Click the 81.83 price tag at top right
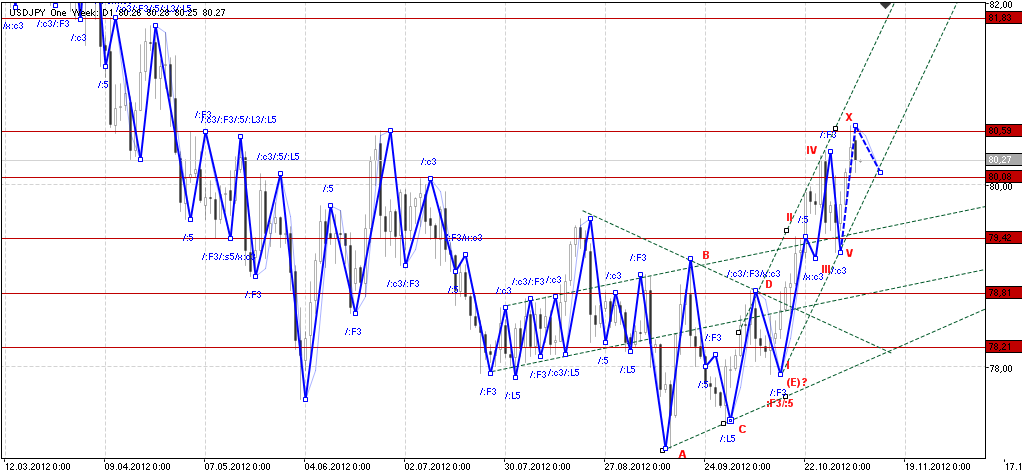 coord(998,18)
